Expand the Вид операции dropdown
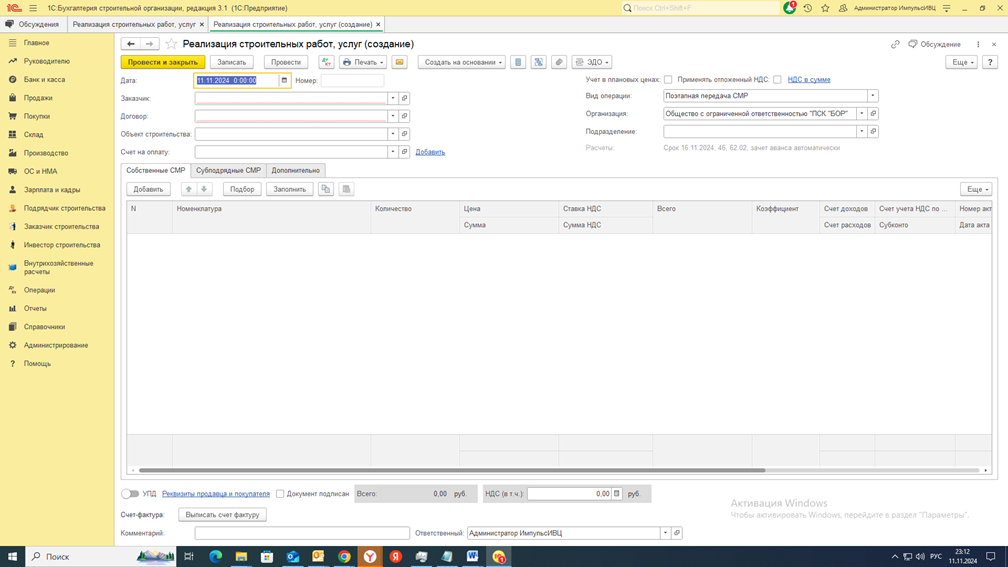The height and width of the screenshot is (567, 1008). click(872, 96)
